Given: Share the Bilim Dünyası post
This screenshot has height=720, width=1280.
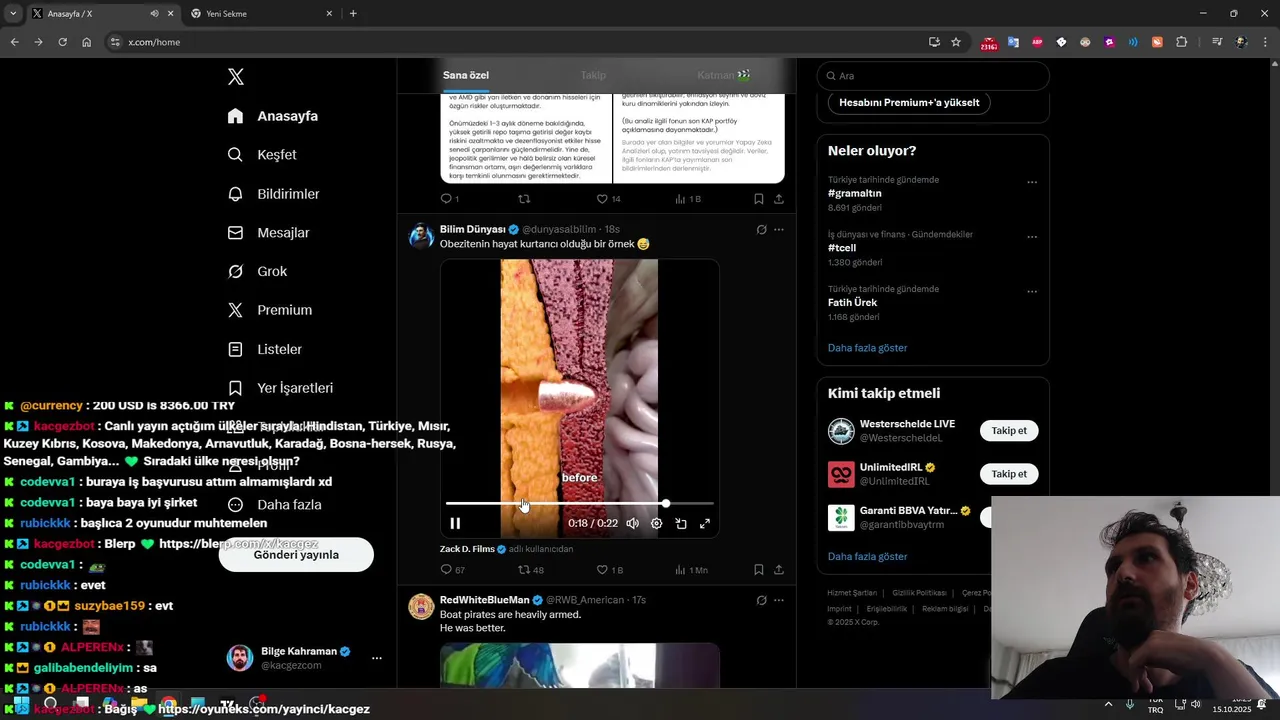Looking at the screenshot, I should coord(779,570).
